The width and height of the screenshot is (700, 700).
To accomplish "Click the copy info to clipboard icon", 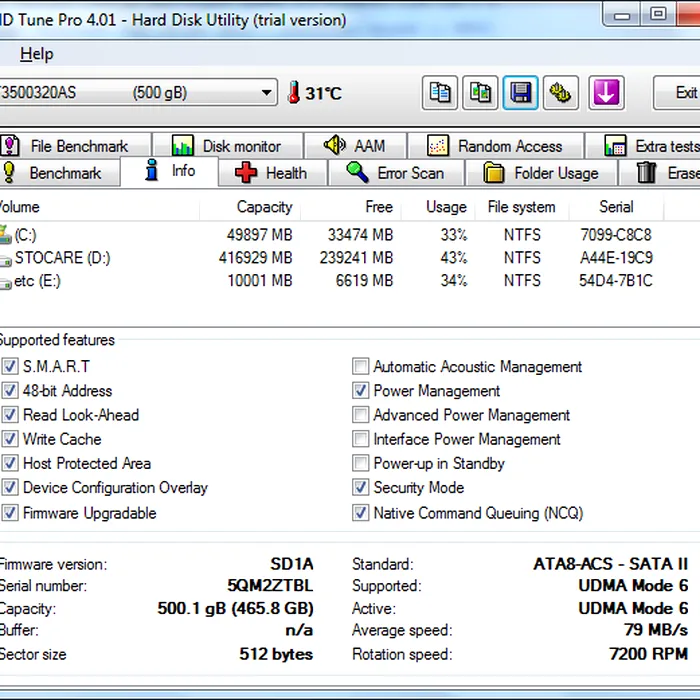I will [x=440, y=93].
